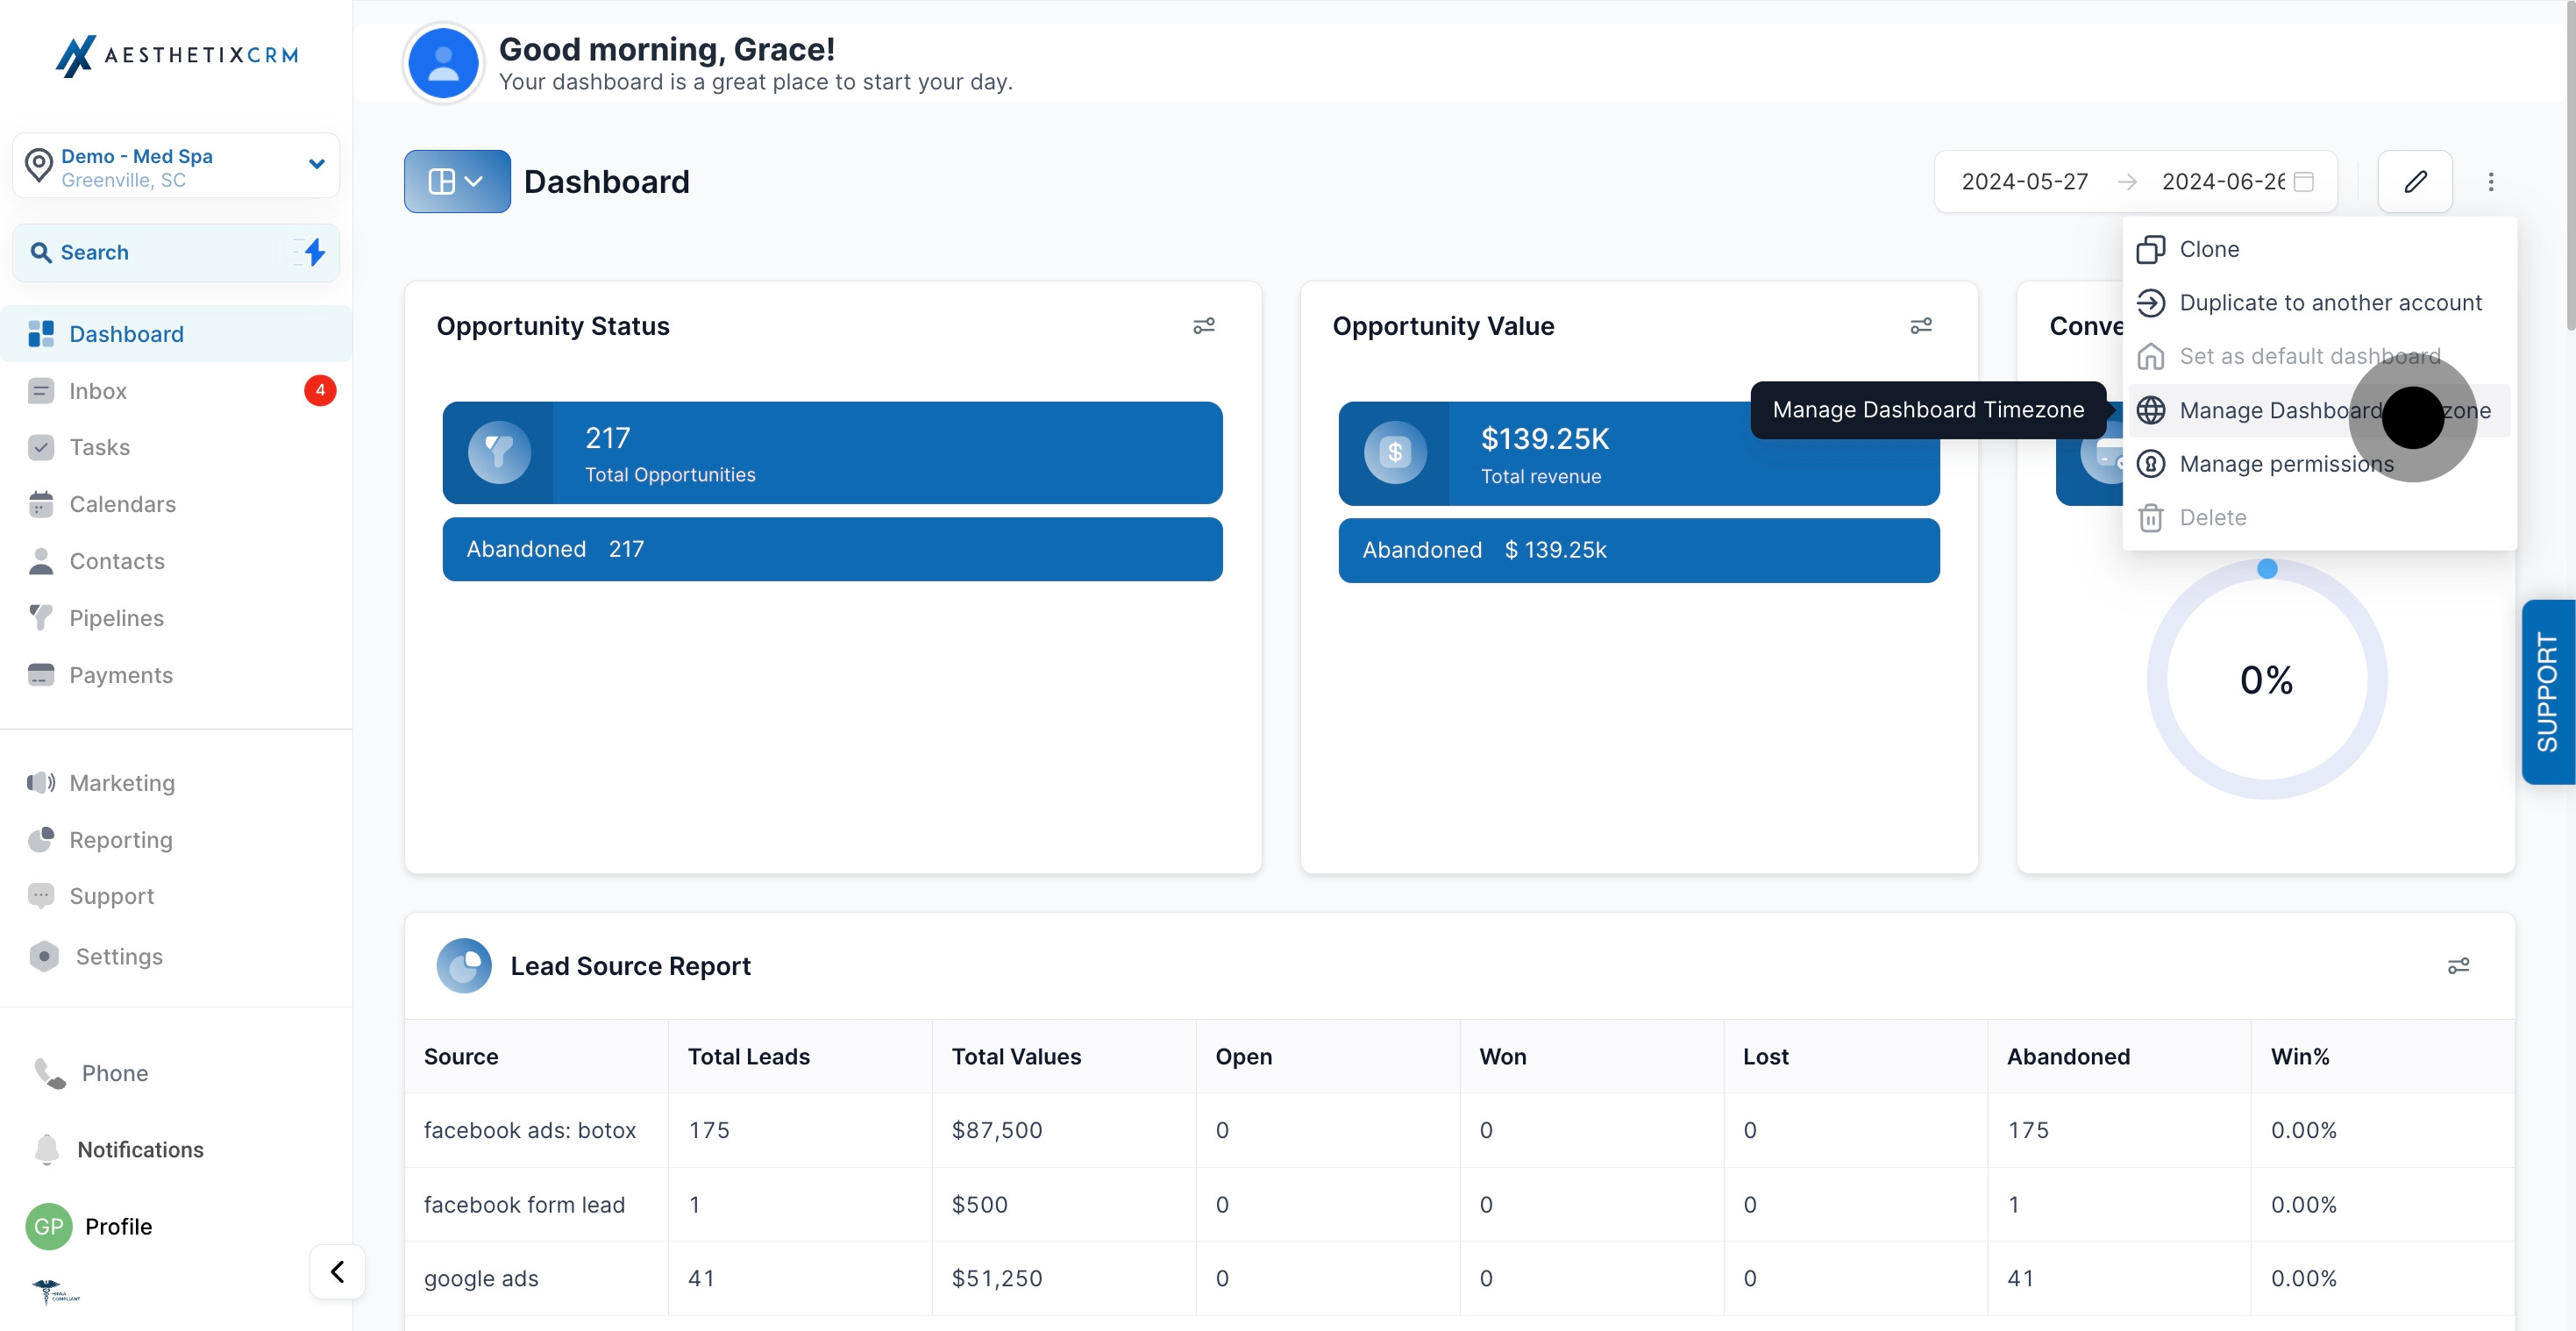Open Opportunity Status widget filter settings icon
The height and width of the screenshot is (1331, 2576).
(1203, 326)
